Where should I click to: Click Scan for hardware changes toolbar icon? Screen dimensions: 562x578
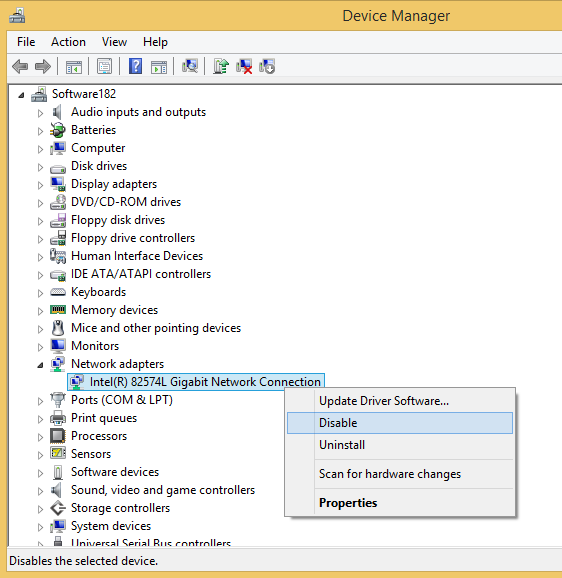click(x=190, y=66)
